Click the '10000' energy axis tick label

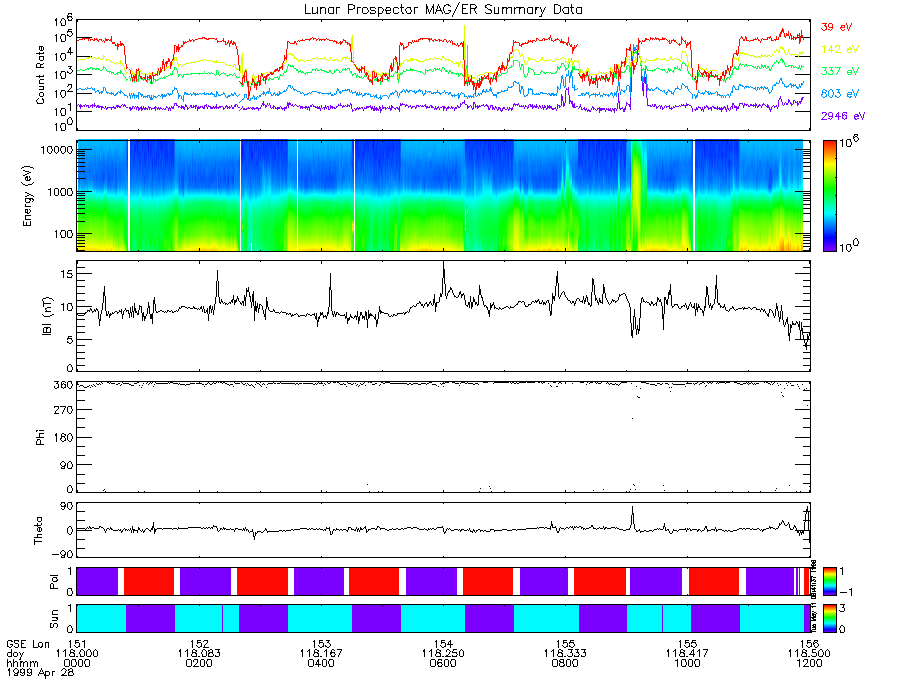[57, 150]
